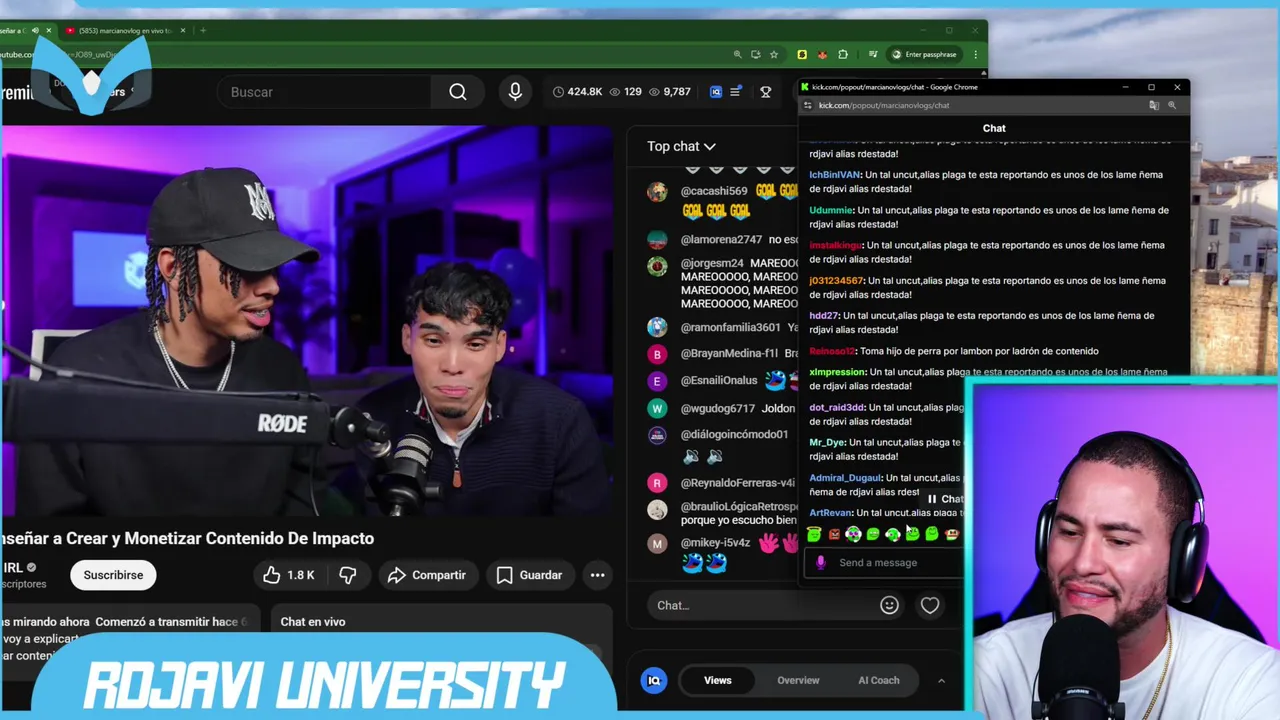Screen dimensions: 1280x720
Task: Click Enter passphrase profile button
Action: (x=926, y=55)
